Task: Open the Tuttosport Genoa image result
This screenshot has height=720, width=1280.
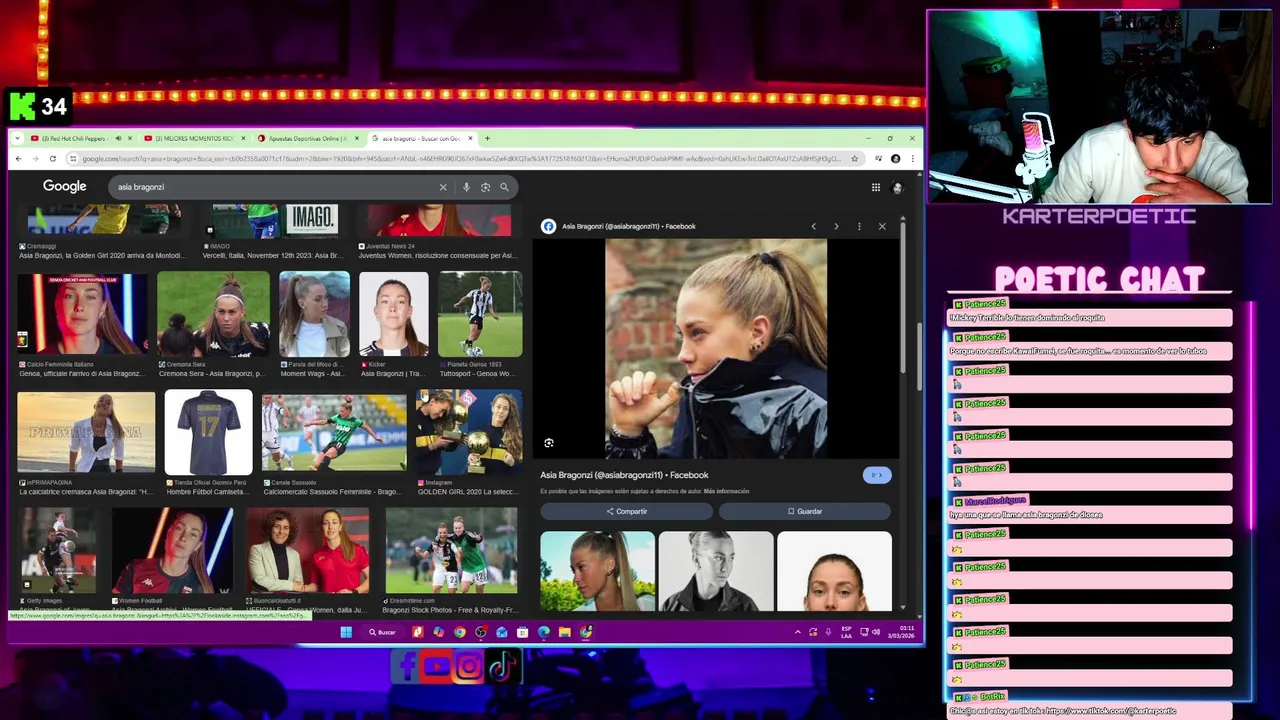Action: coord(480,316)
